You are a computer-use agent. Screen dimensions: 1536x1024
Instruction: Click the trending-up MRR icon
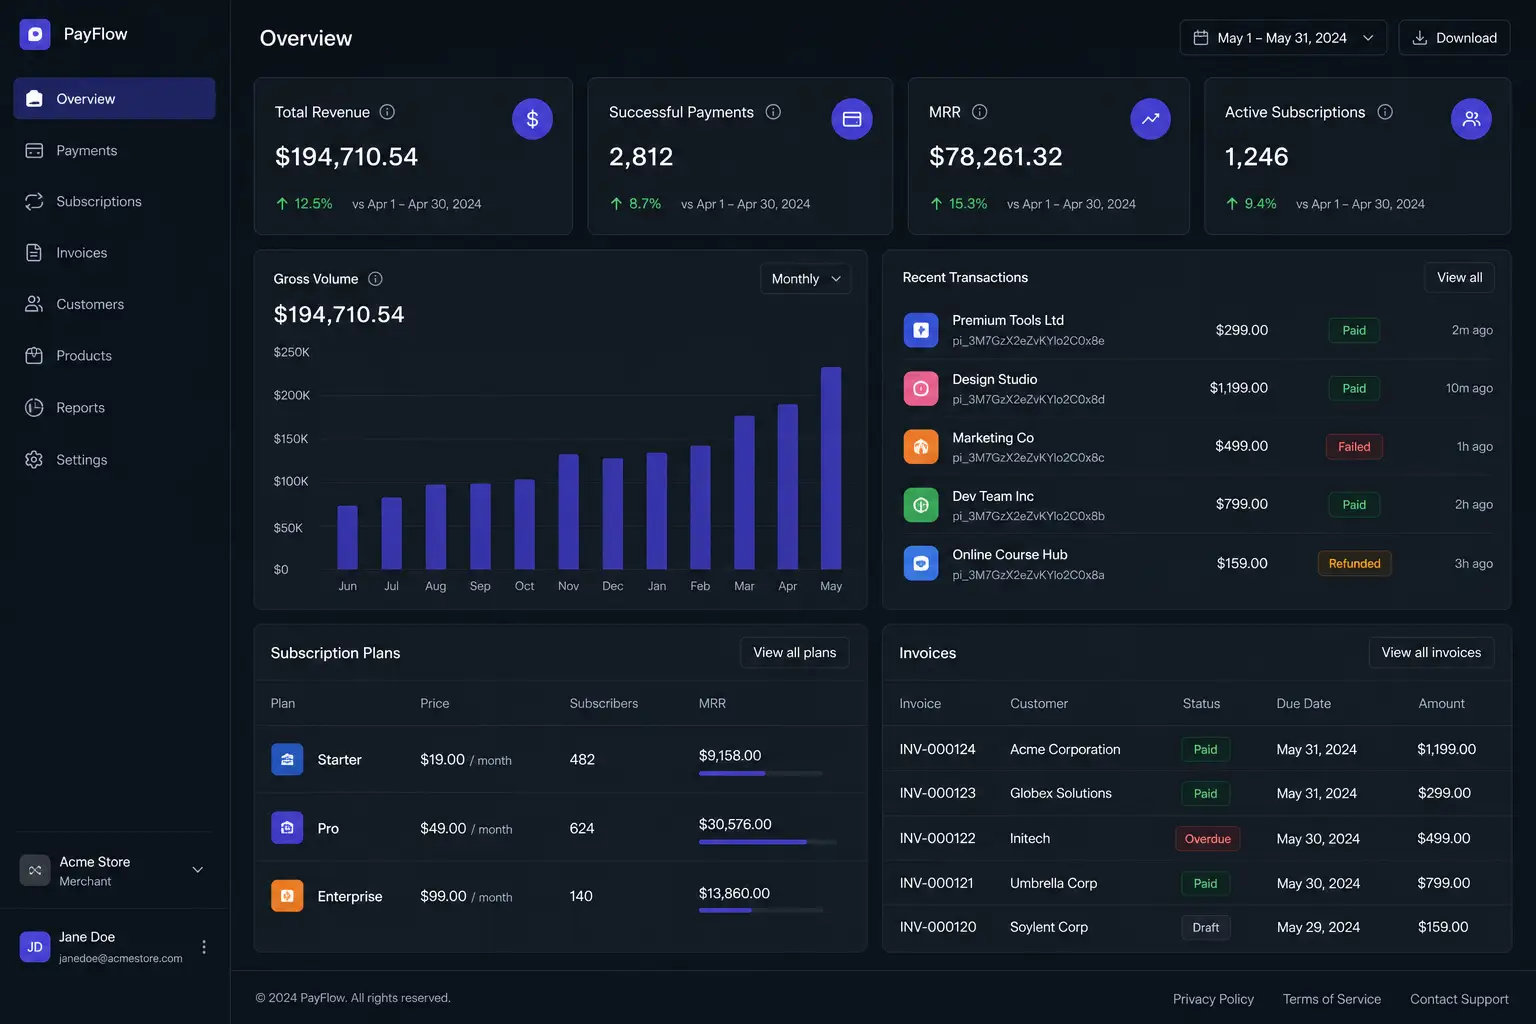point(1150,119)
